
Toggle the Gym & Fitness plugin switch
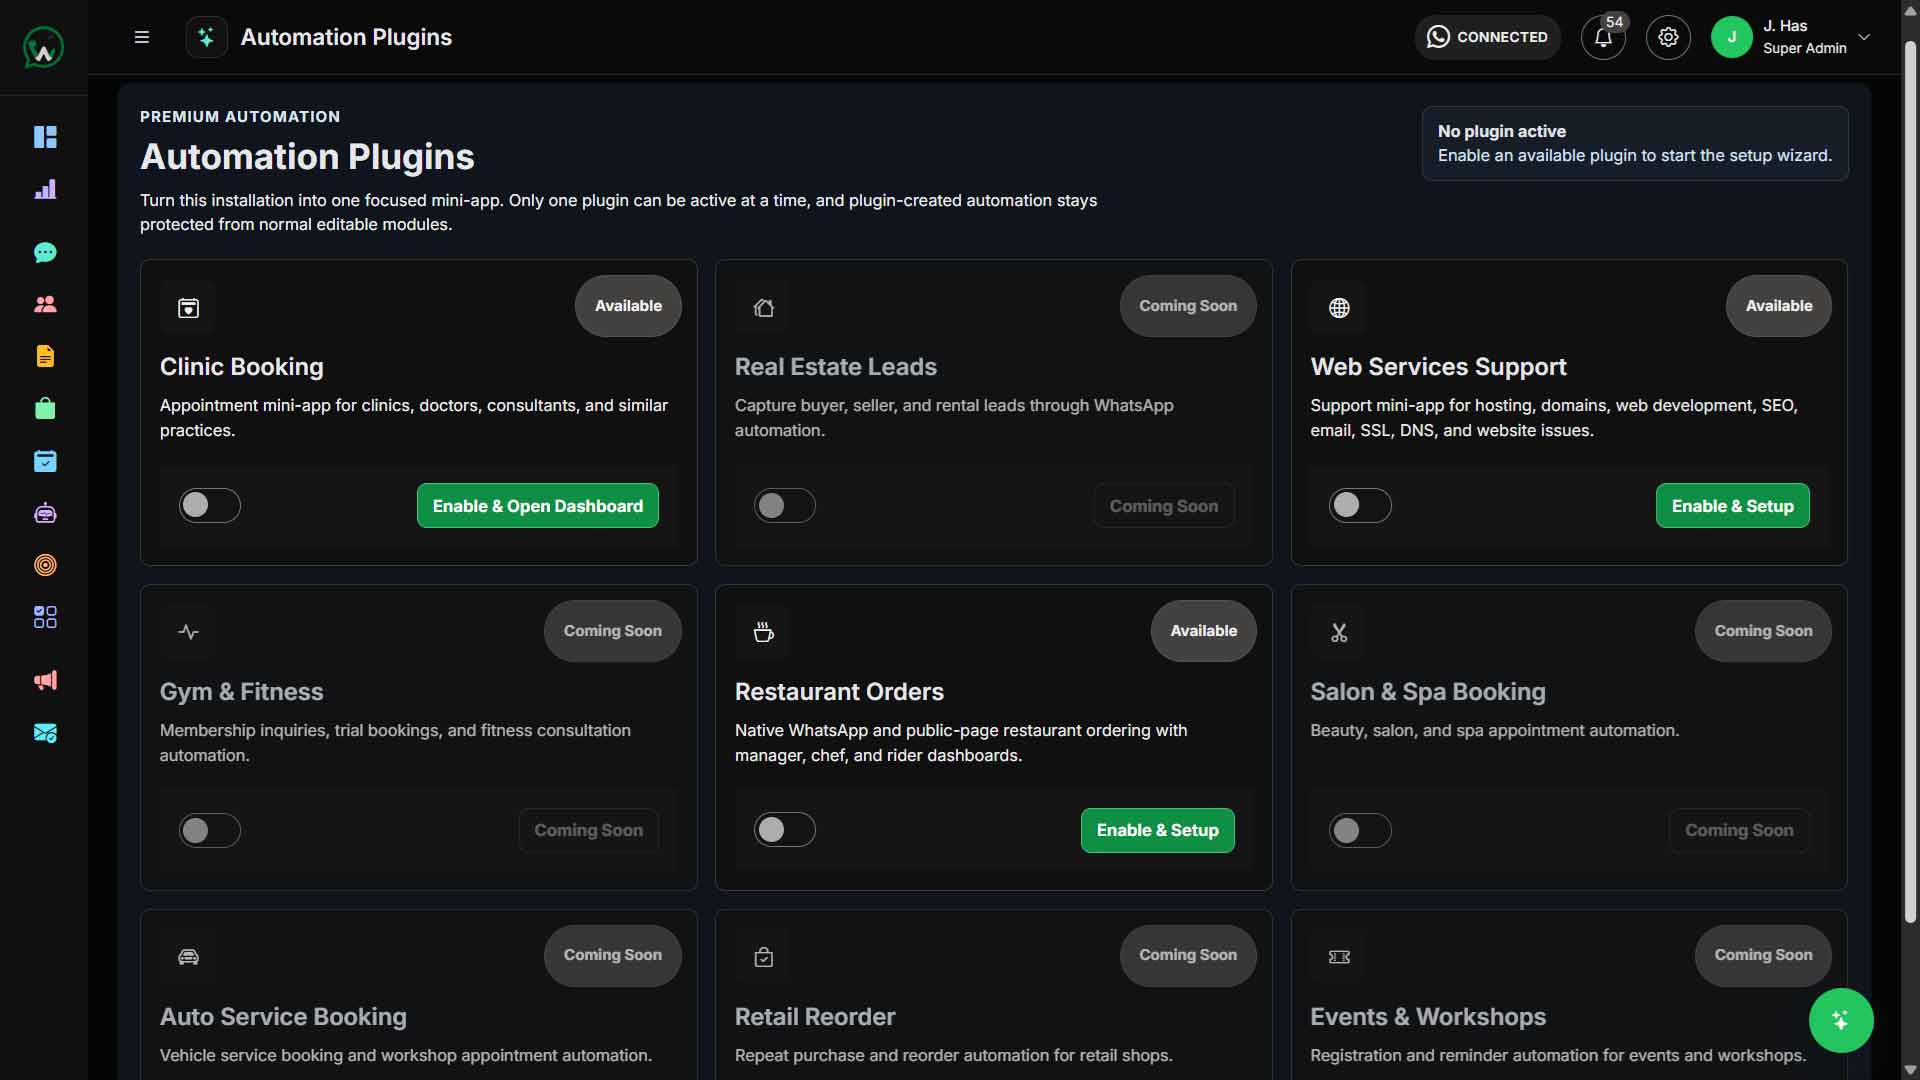pos(210,830)
